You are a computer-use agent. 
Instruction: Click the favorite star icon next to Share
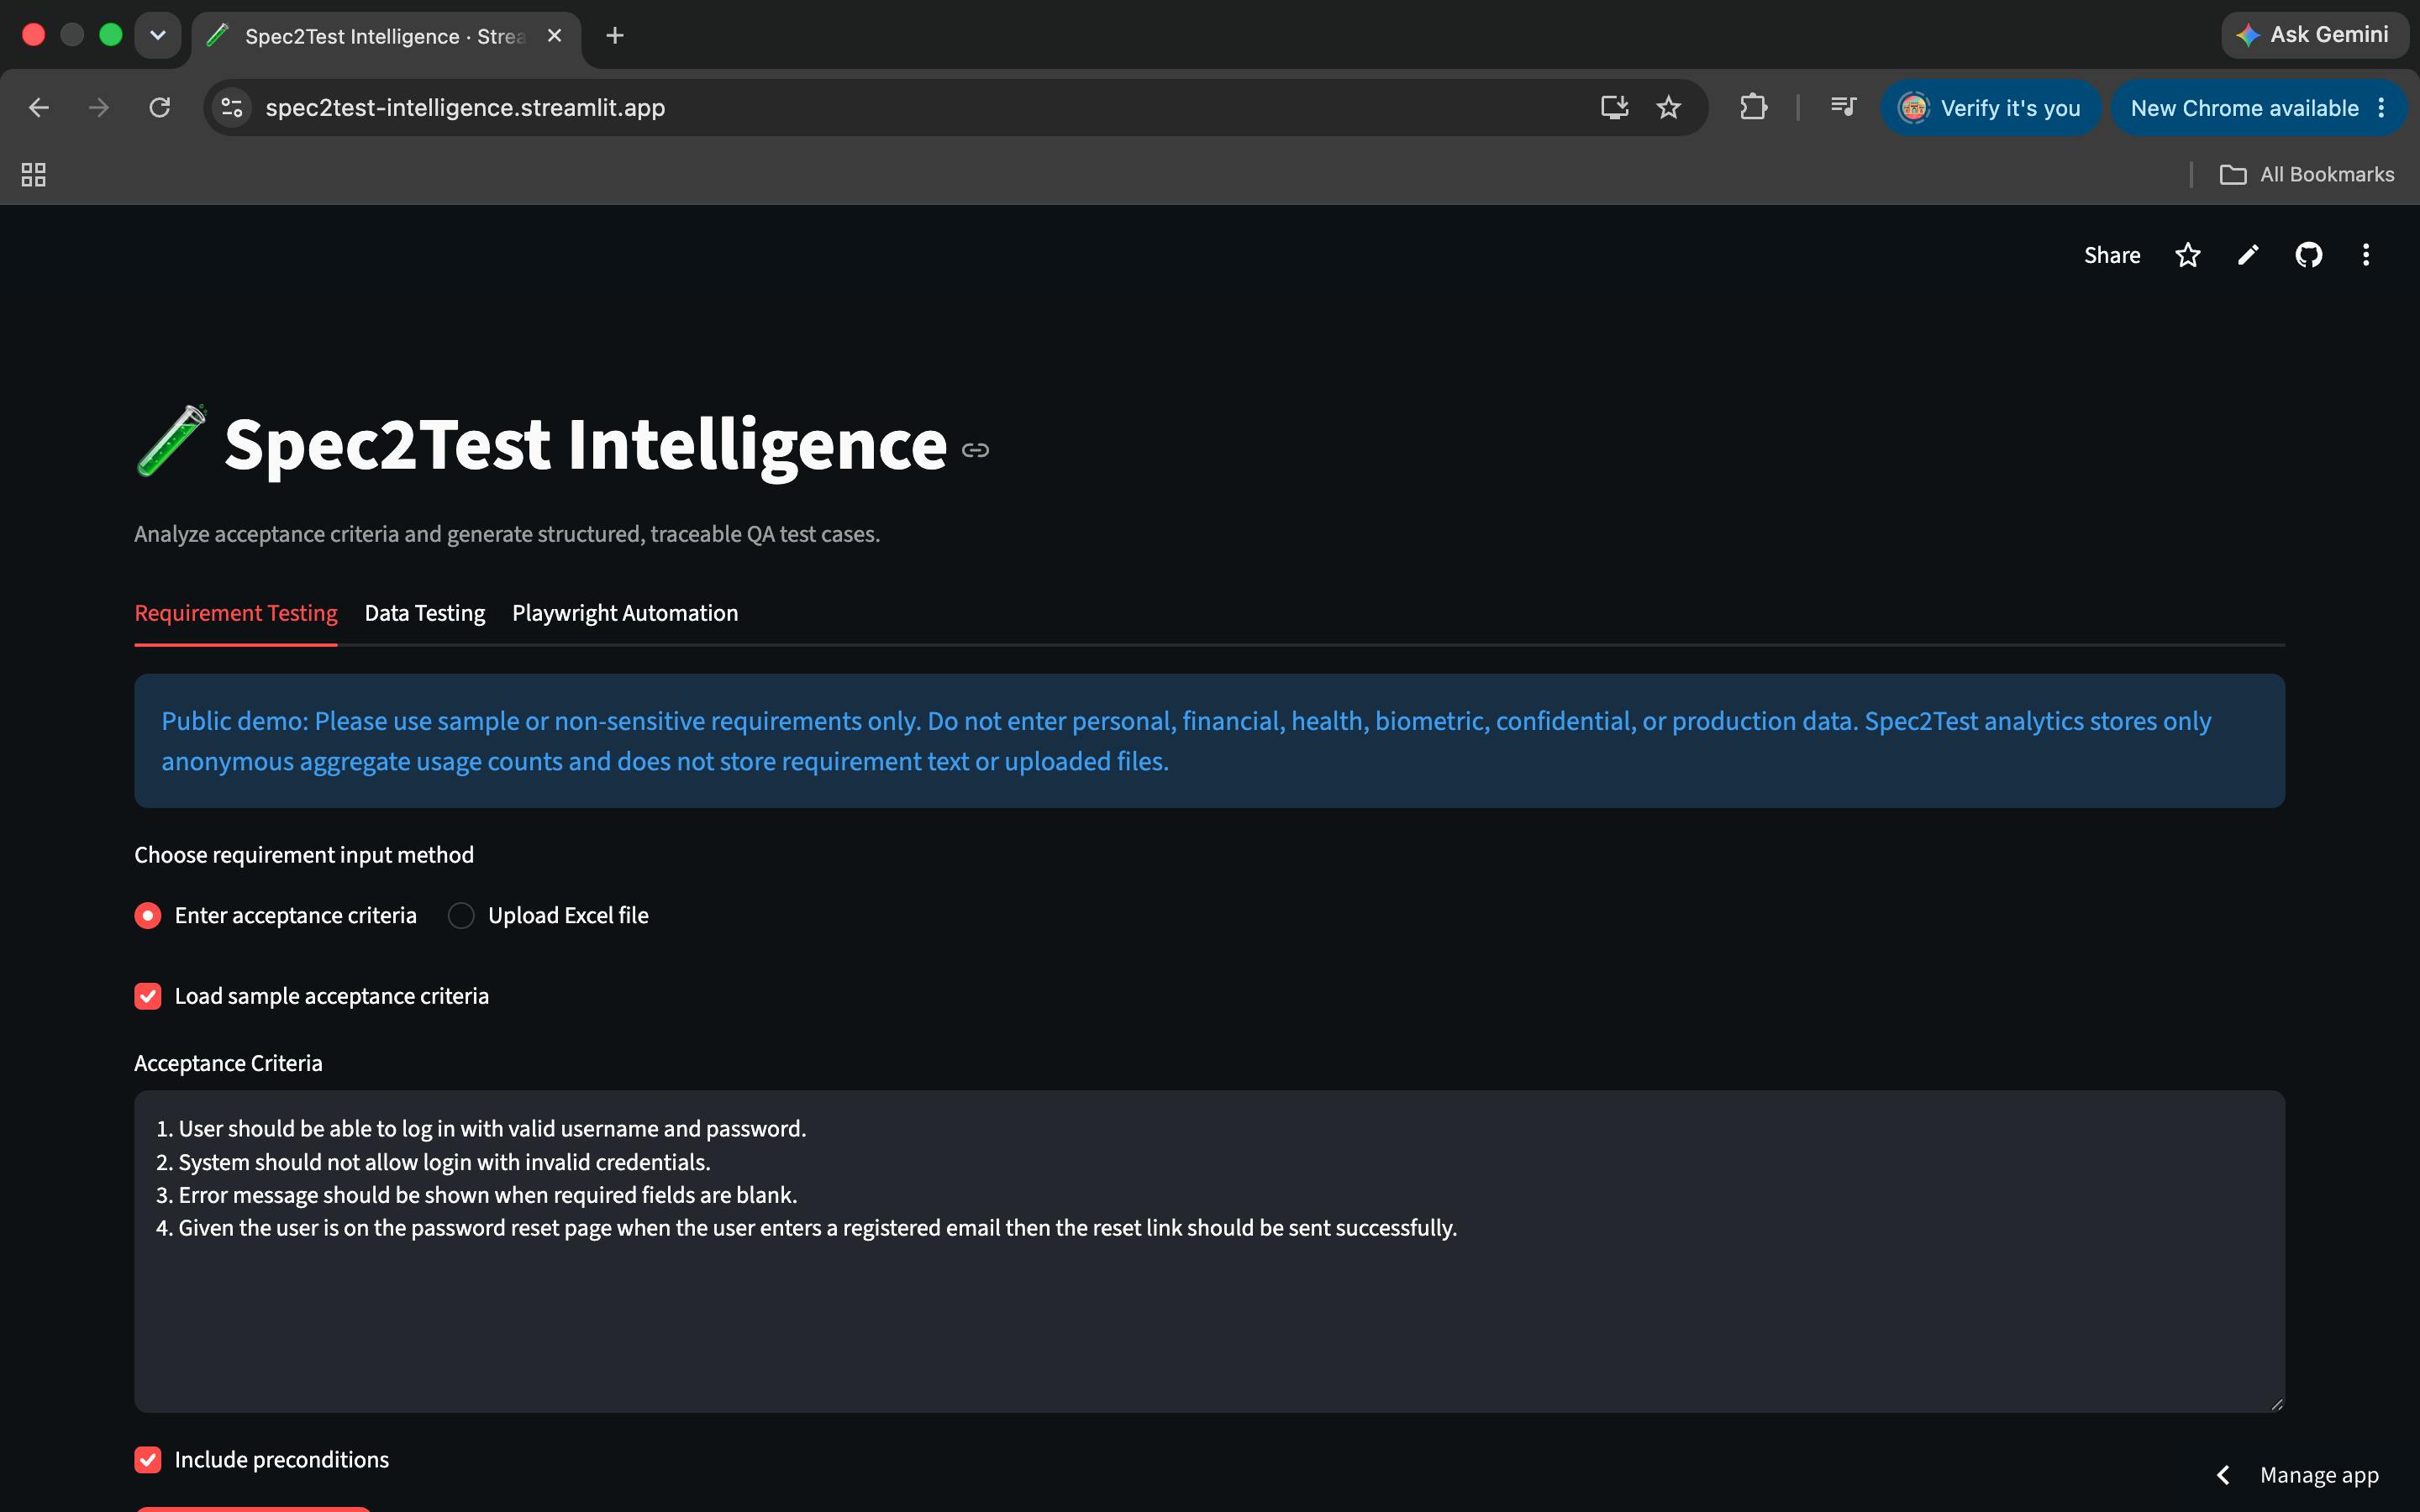click(x=2187, y=255)
